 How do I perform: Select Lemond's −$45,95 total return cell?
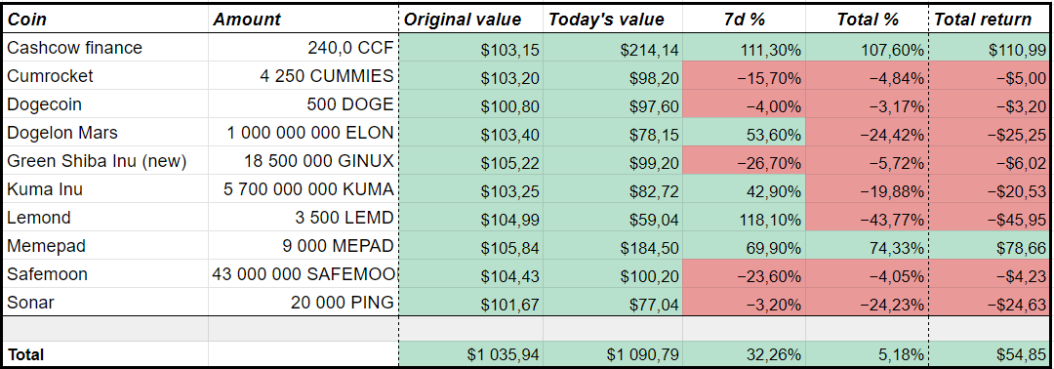click(989, 218)
